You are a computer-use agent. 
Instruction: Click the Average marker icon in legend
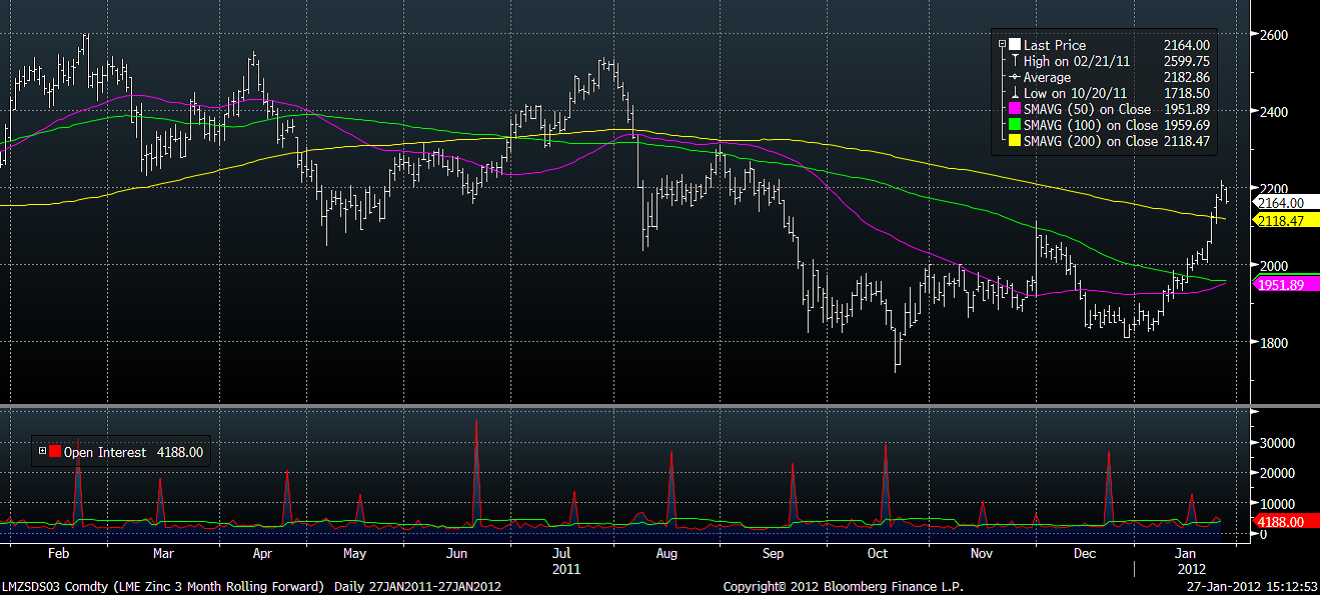tap(1014, 77)
